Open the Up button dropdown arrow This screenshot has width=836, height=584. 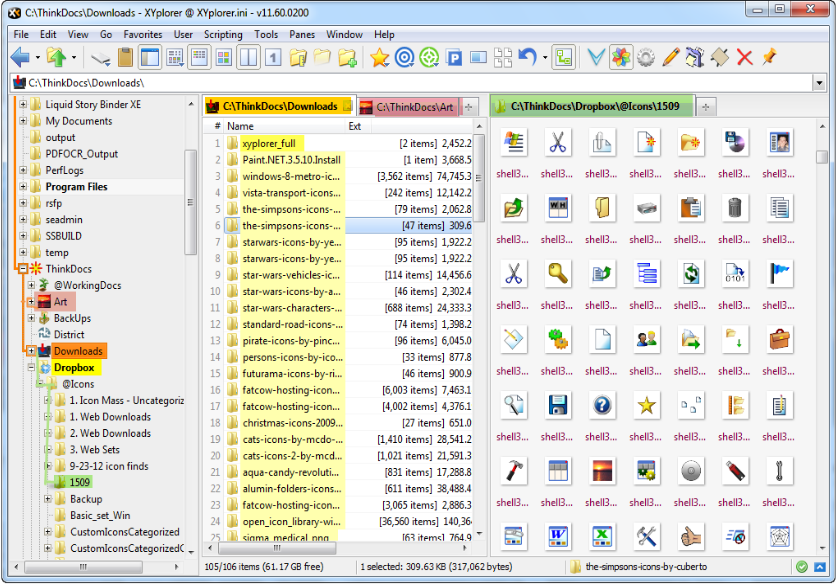coord(74,57)
